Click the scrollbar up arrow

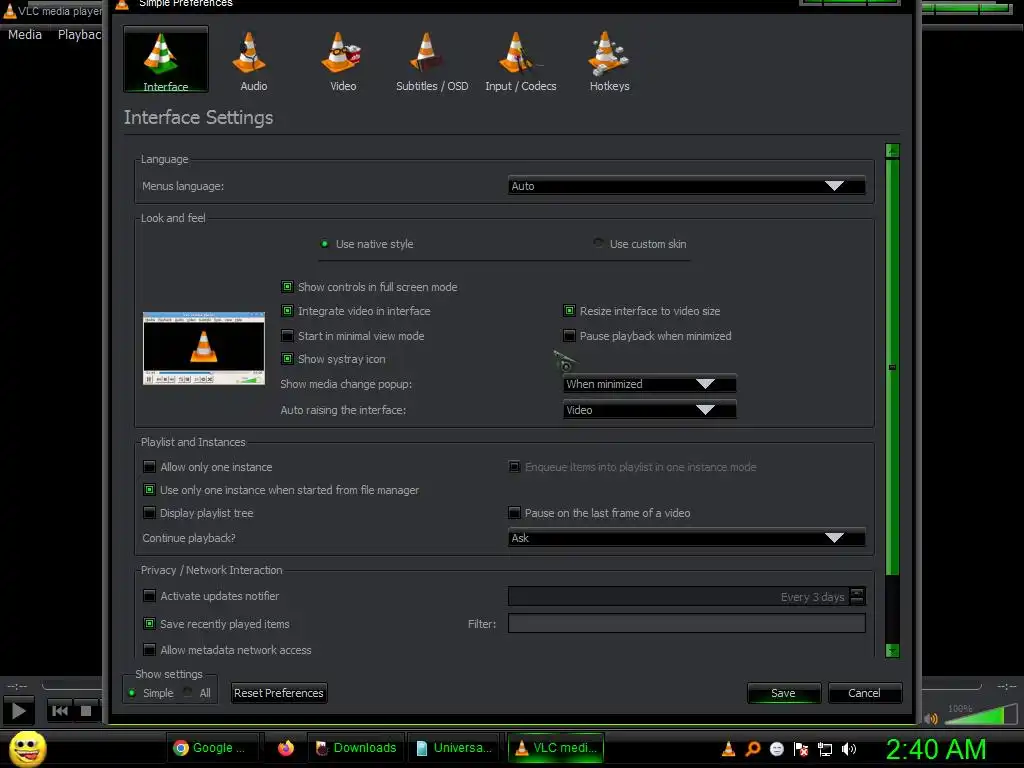click(x=892, y=151)
